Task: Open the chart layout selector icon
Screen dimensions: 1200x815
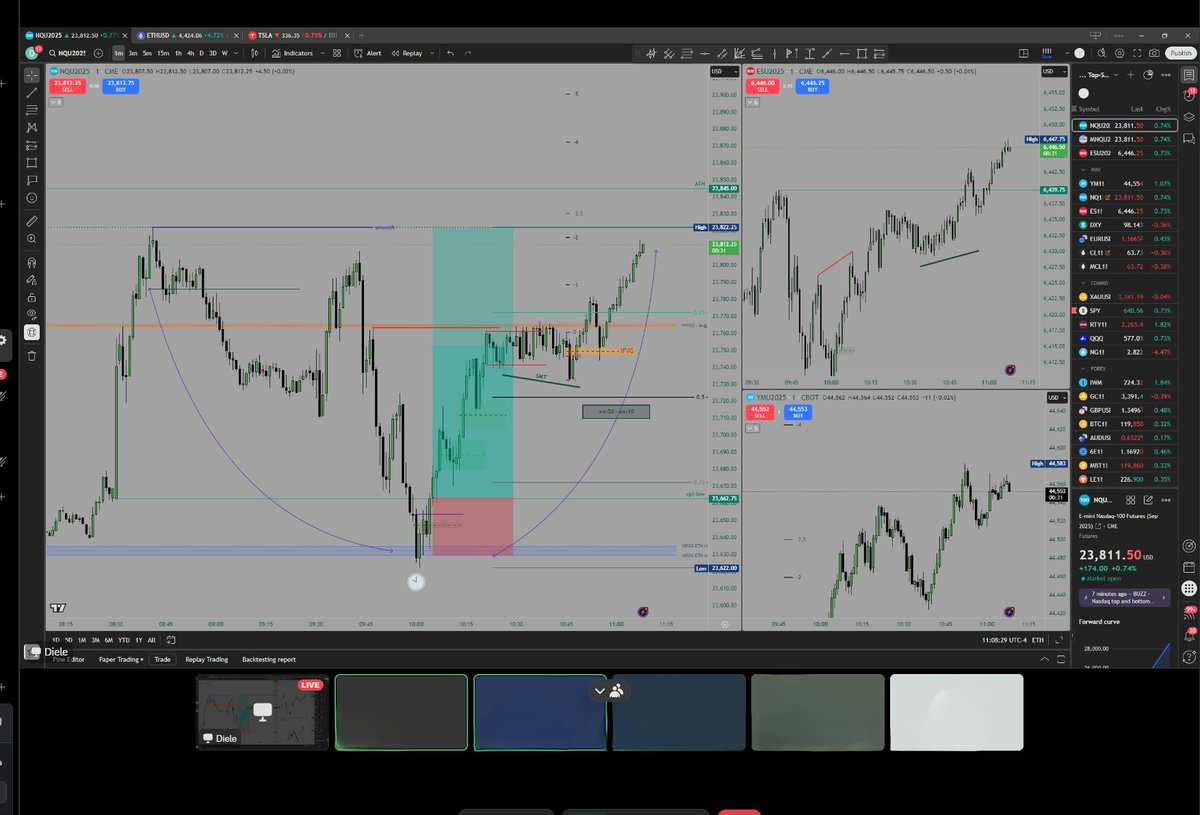Action: [x=1023, y=53]
